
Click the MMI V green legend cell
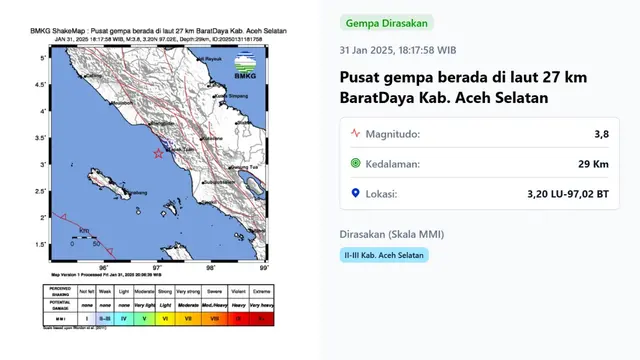(x=144, y=319)
